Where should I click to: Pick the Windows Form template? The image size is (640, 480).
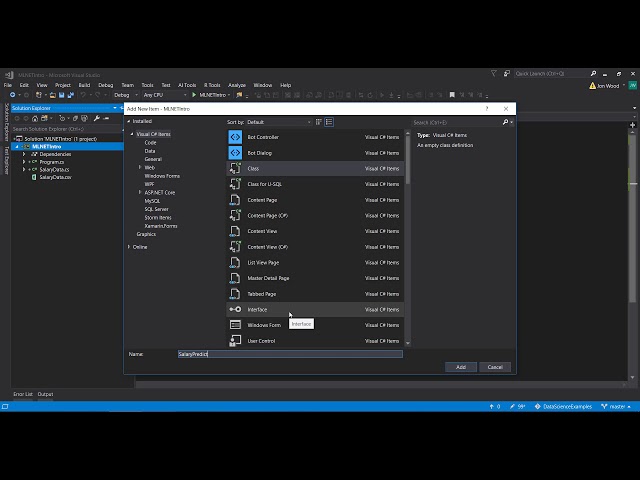(315, 325)
